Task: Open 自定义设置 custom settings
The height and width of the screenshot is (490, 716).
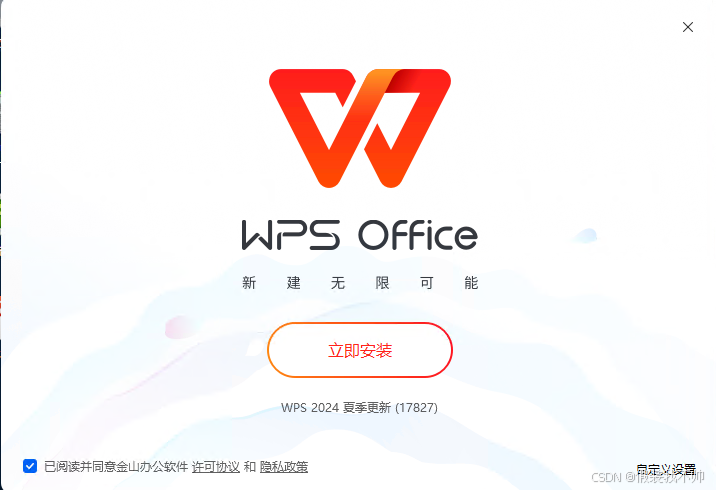Action: [666, 469]
